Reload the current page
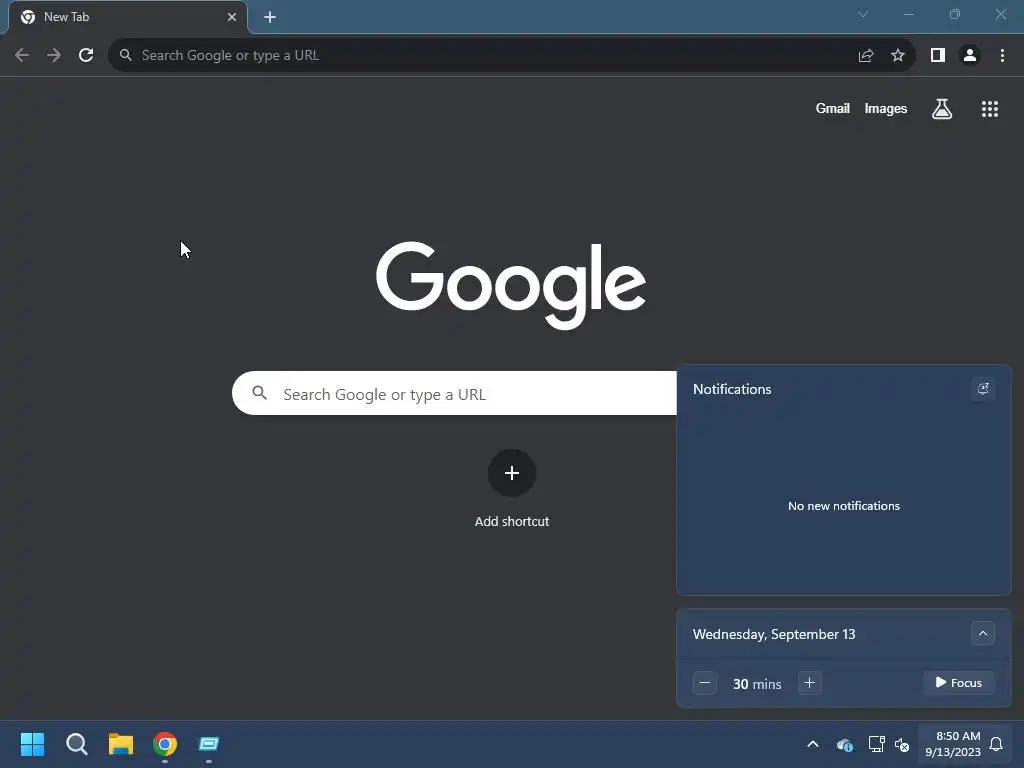This screenshot has width=1024, height=768. (86, 55)
